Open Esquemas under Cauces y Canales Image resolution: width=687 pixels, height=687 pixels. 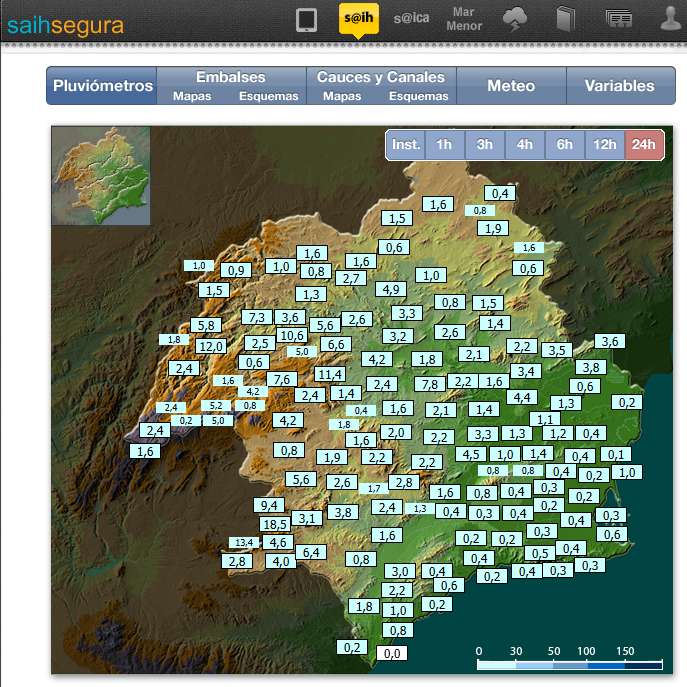coord(418,96)
